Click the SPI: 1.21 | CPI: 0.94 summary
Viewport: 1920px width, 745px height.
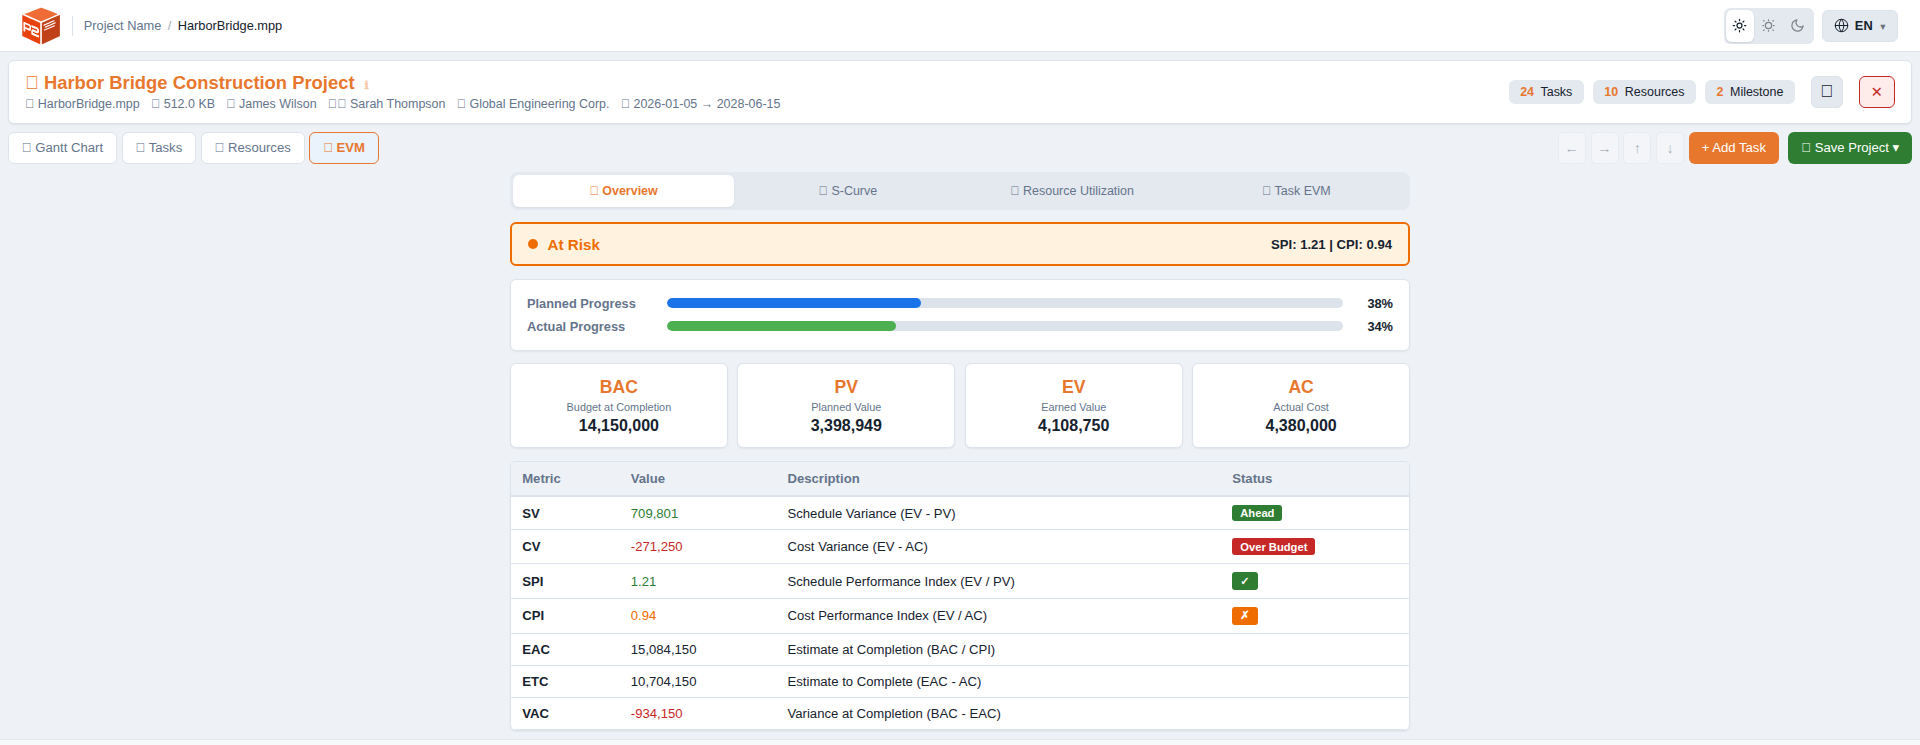point(1331,245)
